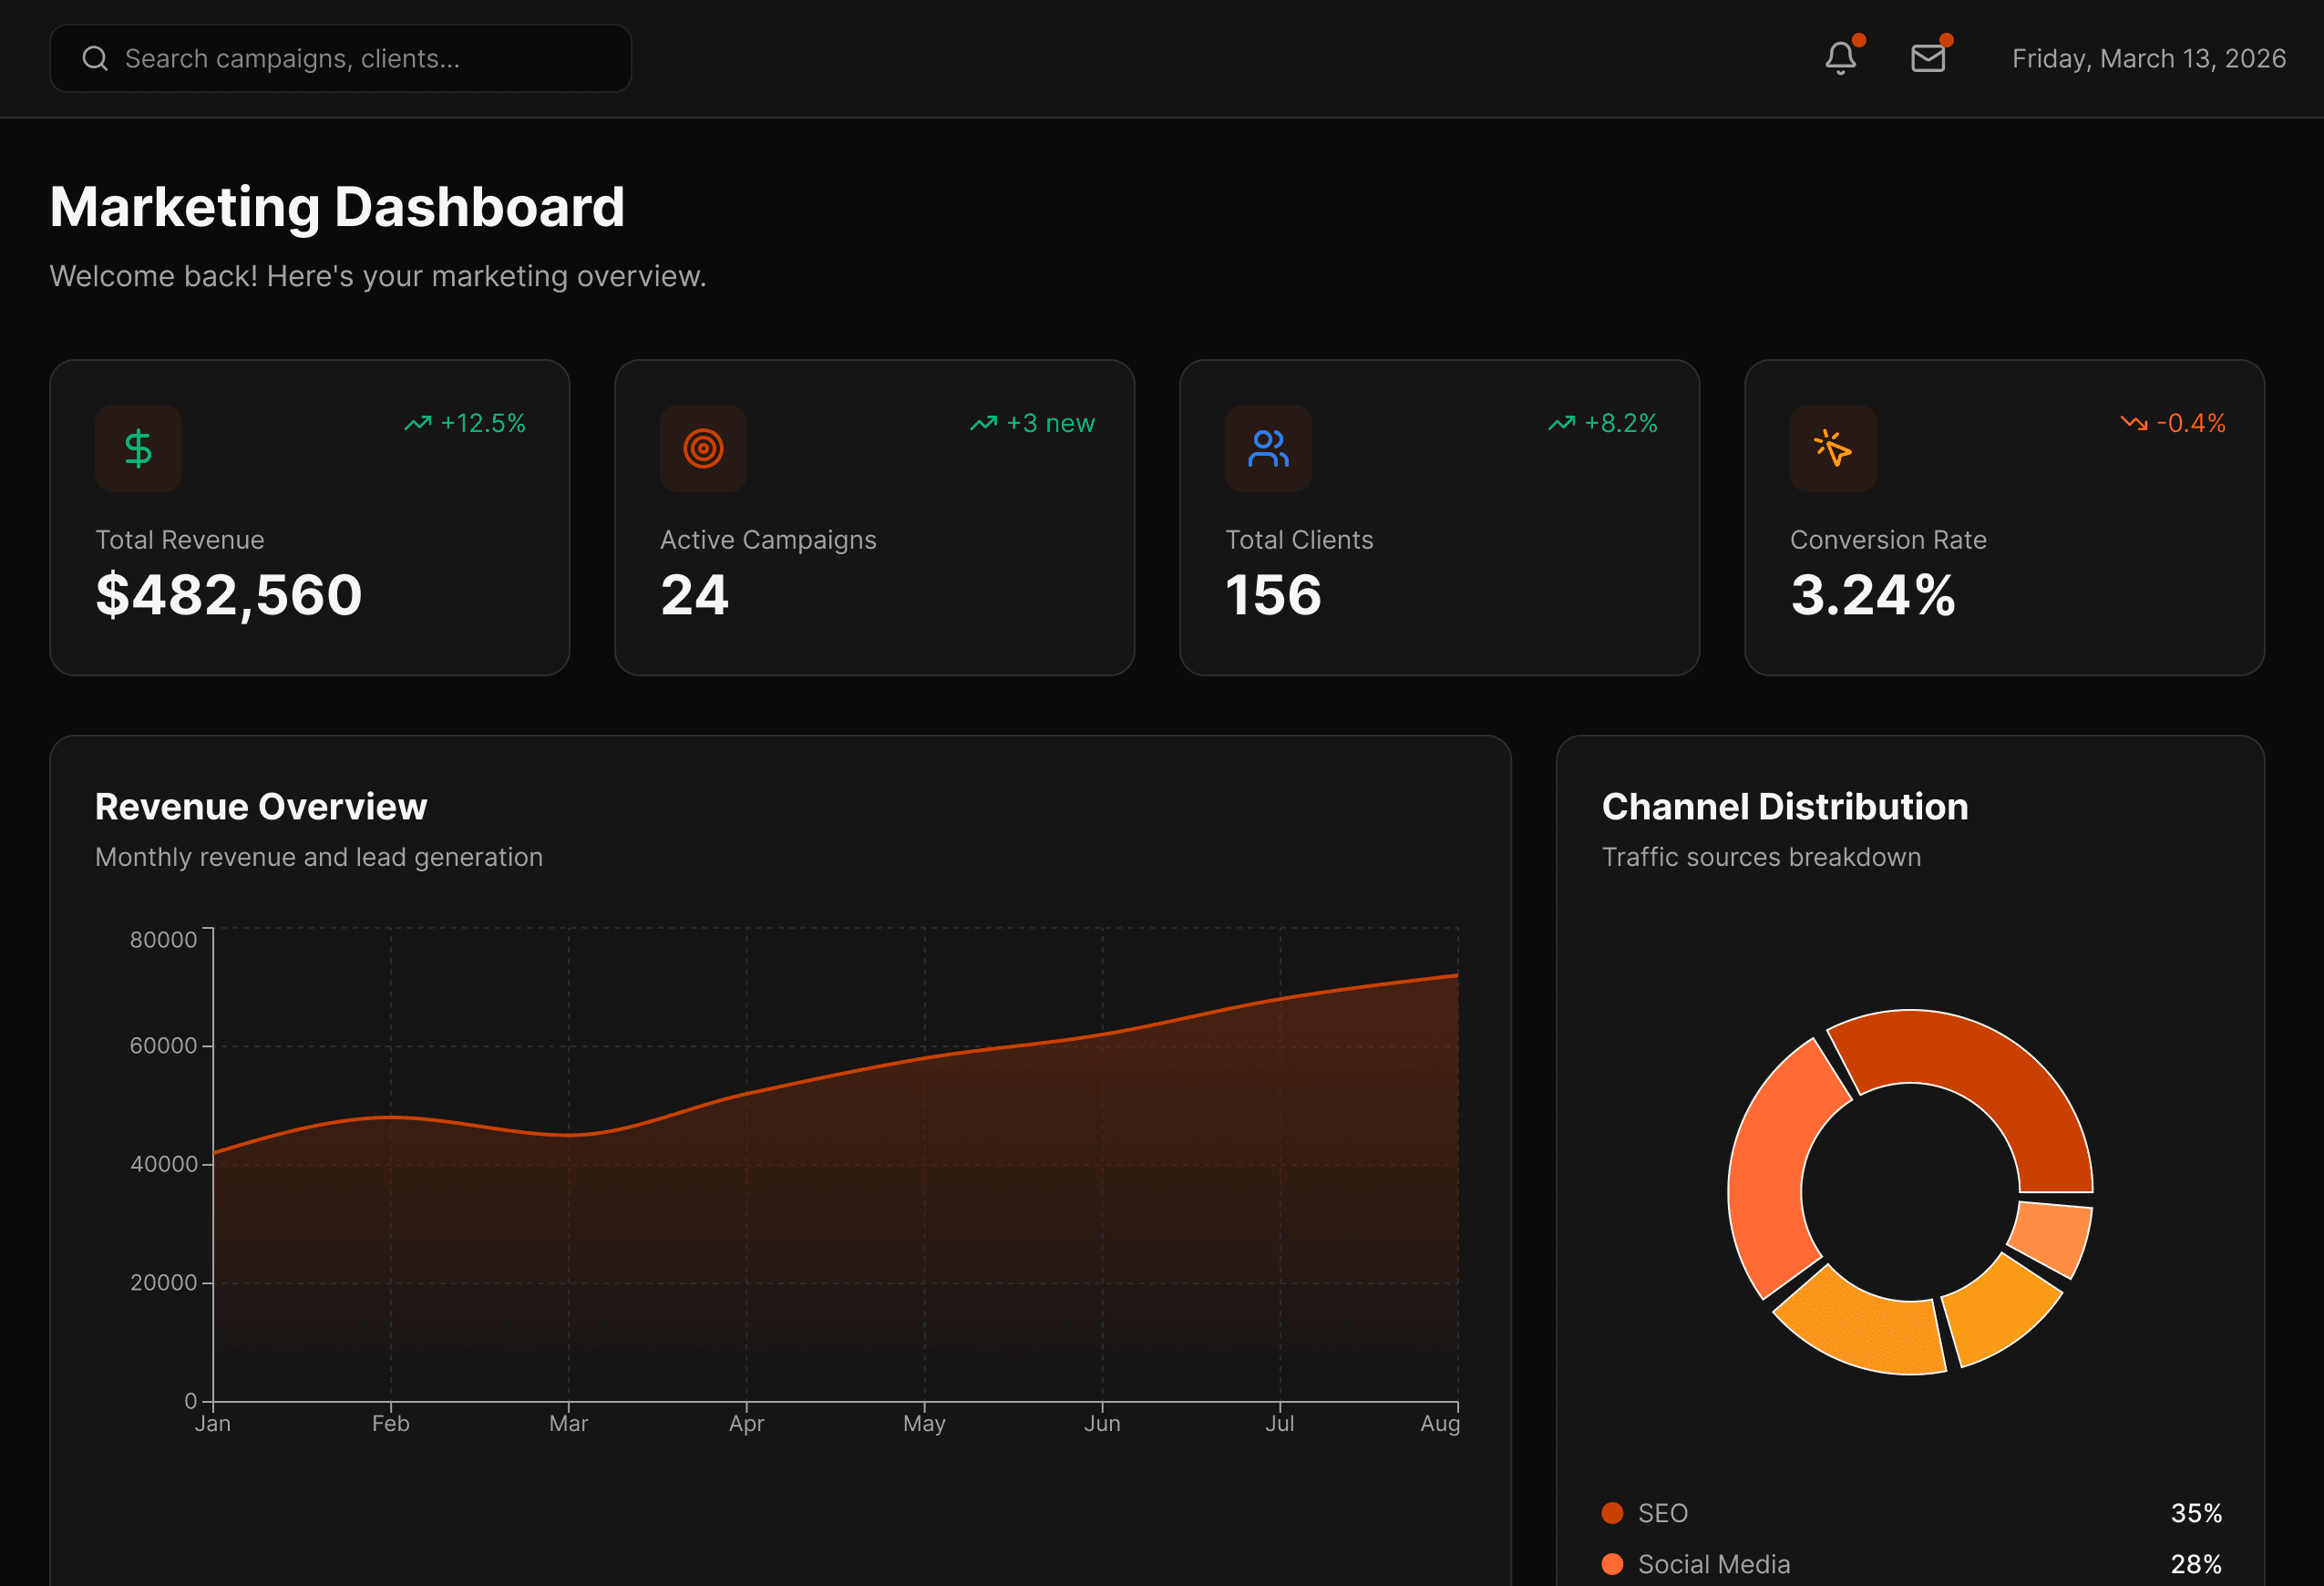
Task: Click the +8.2% clients trend indicator
Action: point(1603,423)
